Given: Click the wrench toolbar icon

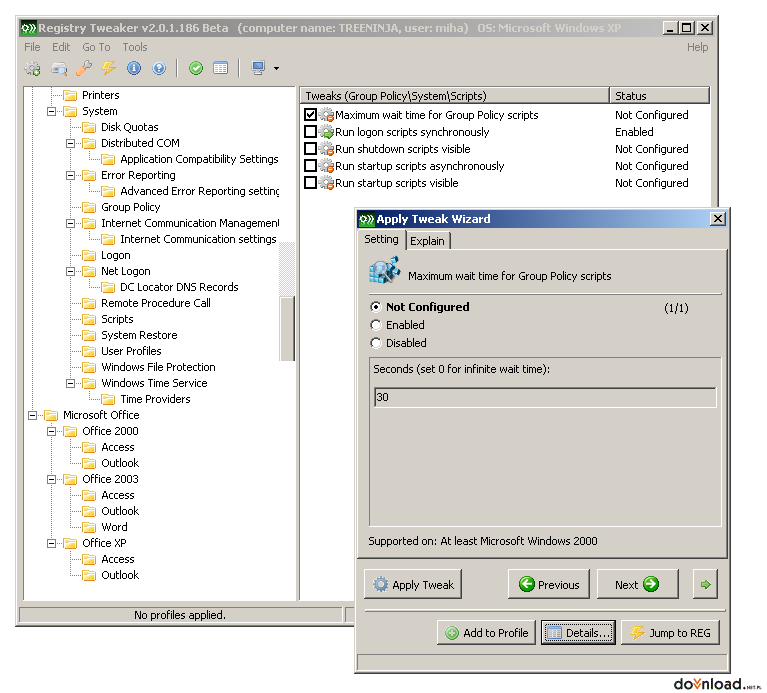Looking at the screenshot, I should 84,68.
